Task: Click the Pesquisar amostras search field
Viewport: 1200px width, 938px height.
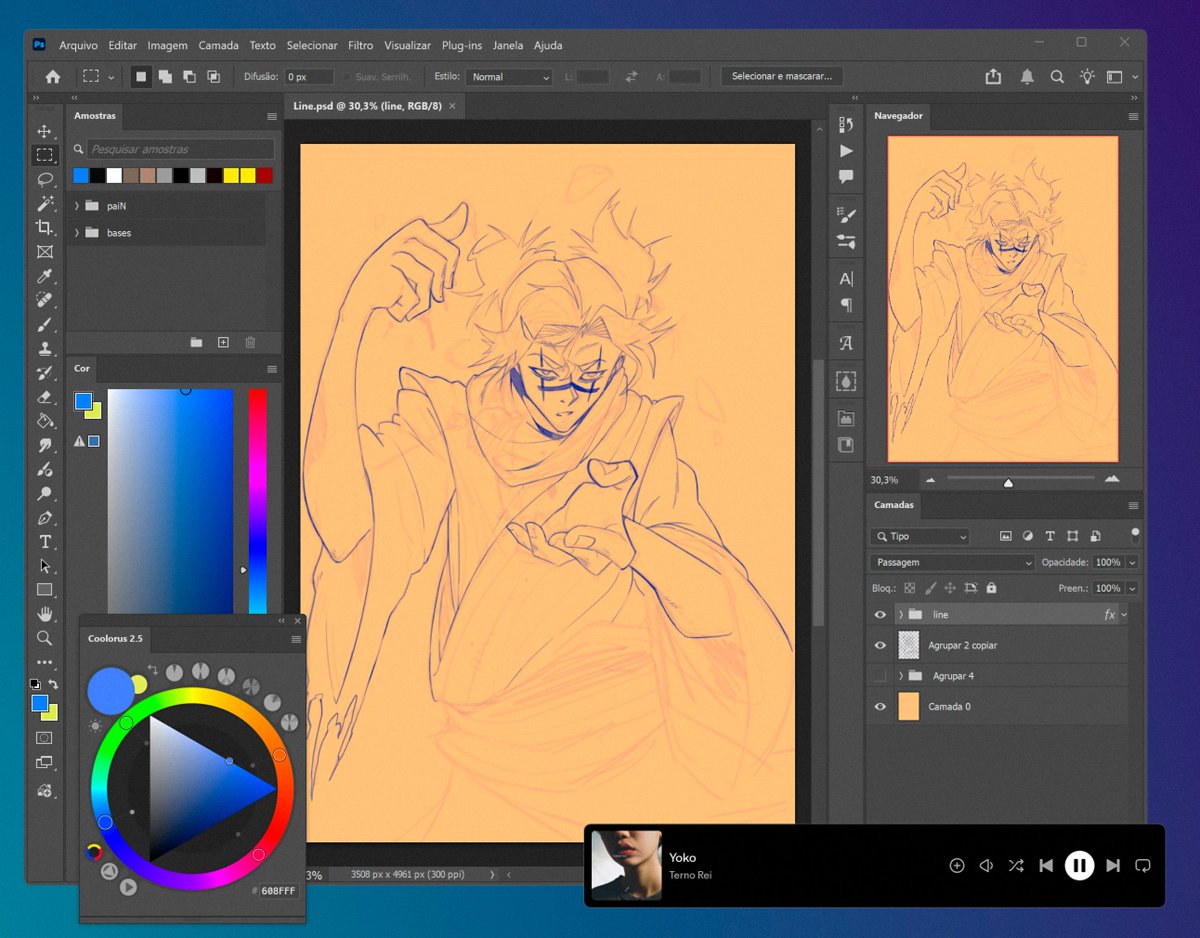Action: (x=180, y=149)
